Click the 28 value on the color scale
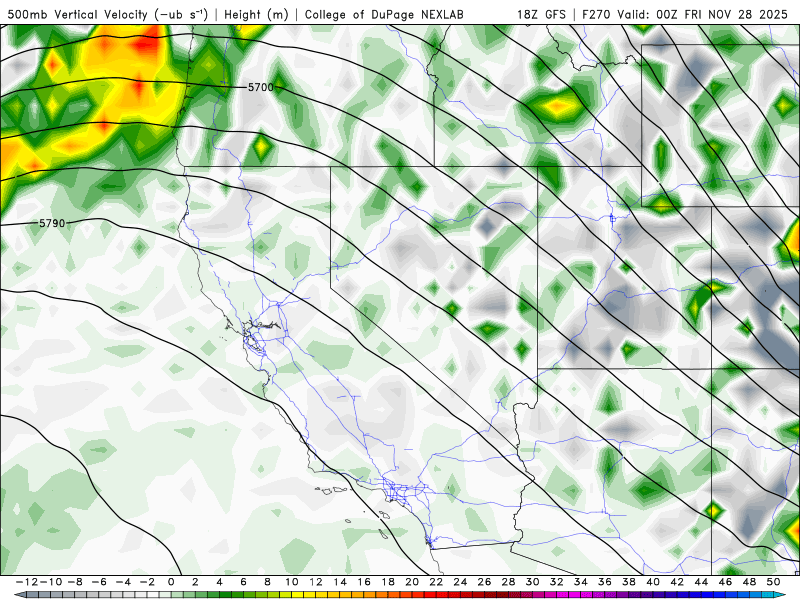The width and height of the screenshot is (800, 600). [x=508, y=582]
